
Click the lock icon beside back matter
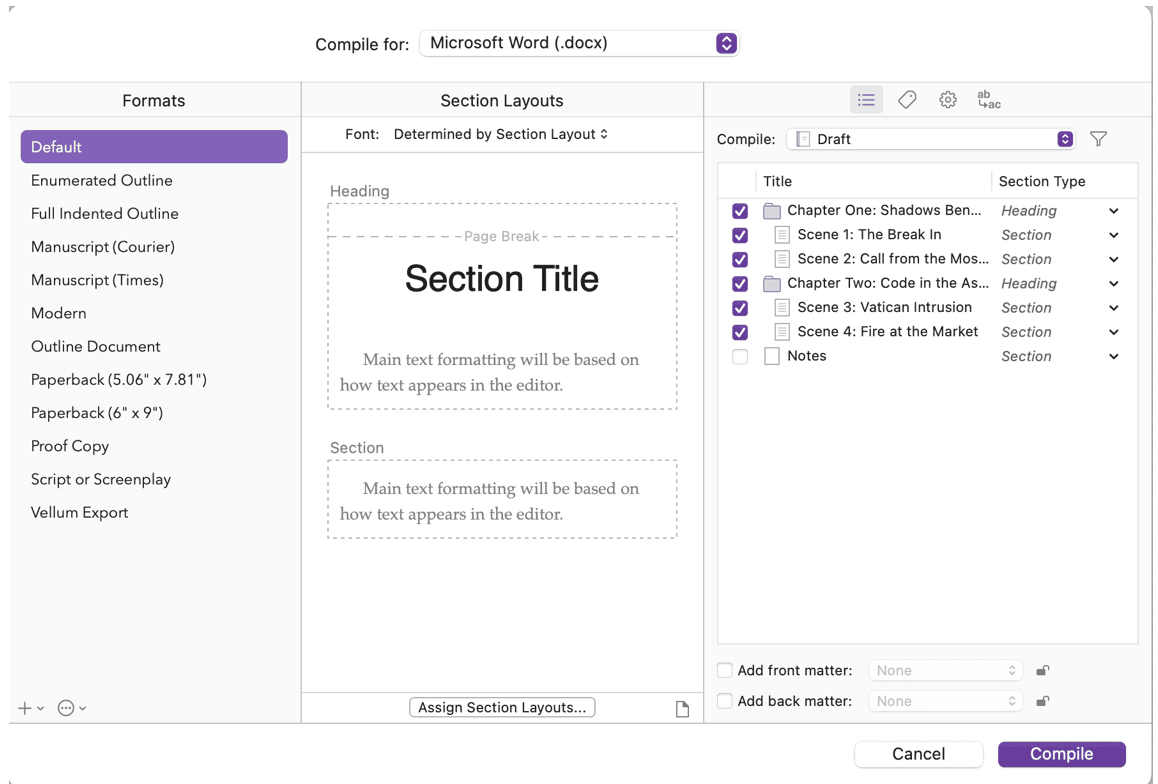point(1042,701)
